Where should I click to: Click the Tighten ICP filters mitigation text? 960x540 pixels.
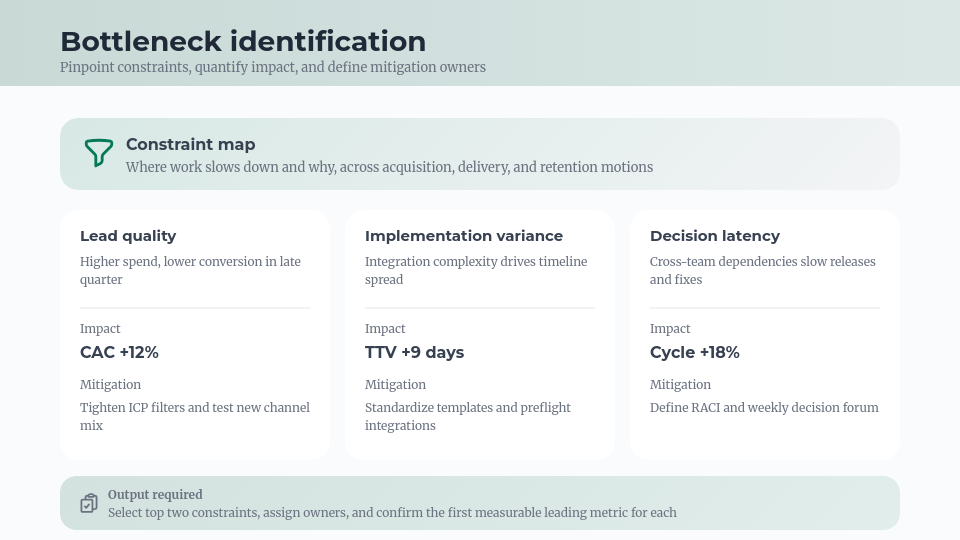[x=195, y=416]
